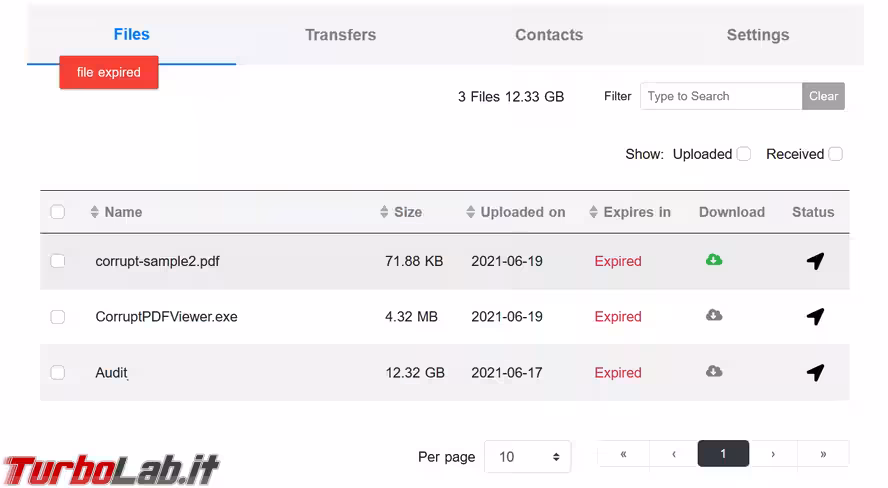Sort files by Size column arrows
888x488 pixels.
point(384,212)
